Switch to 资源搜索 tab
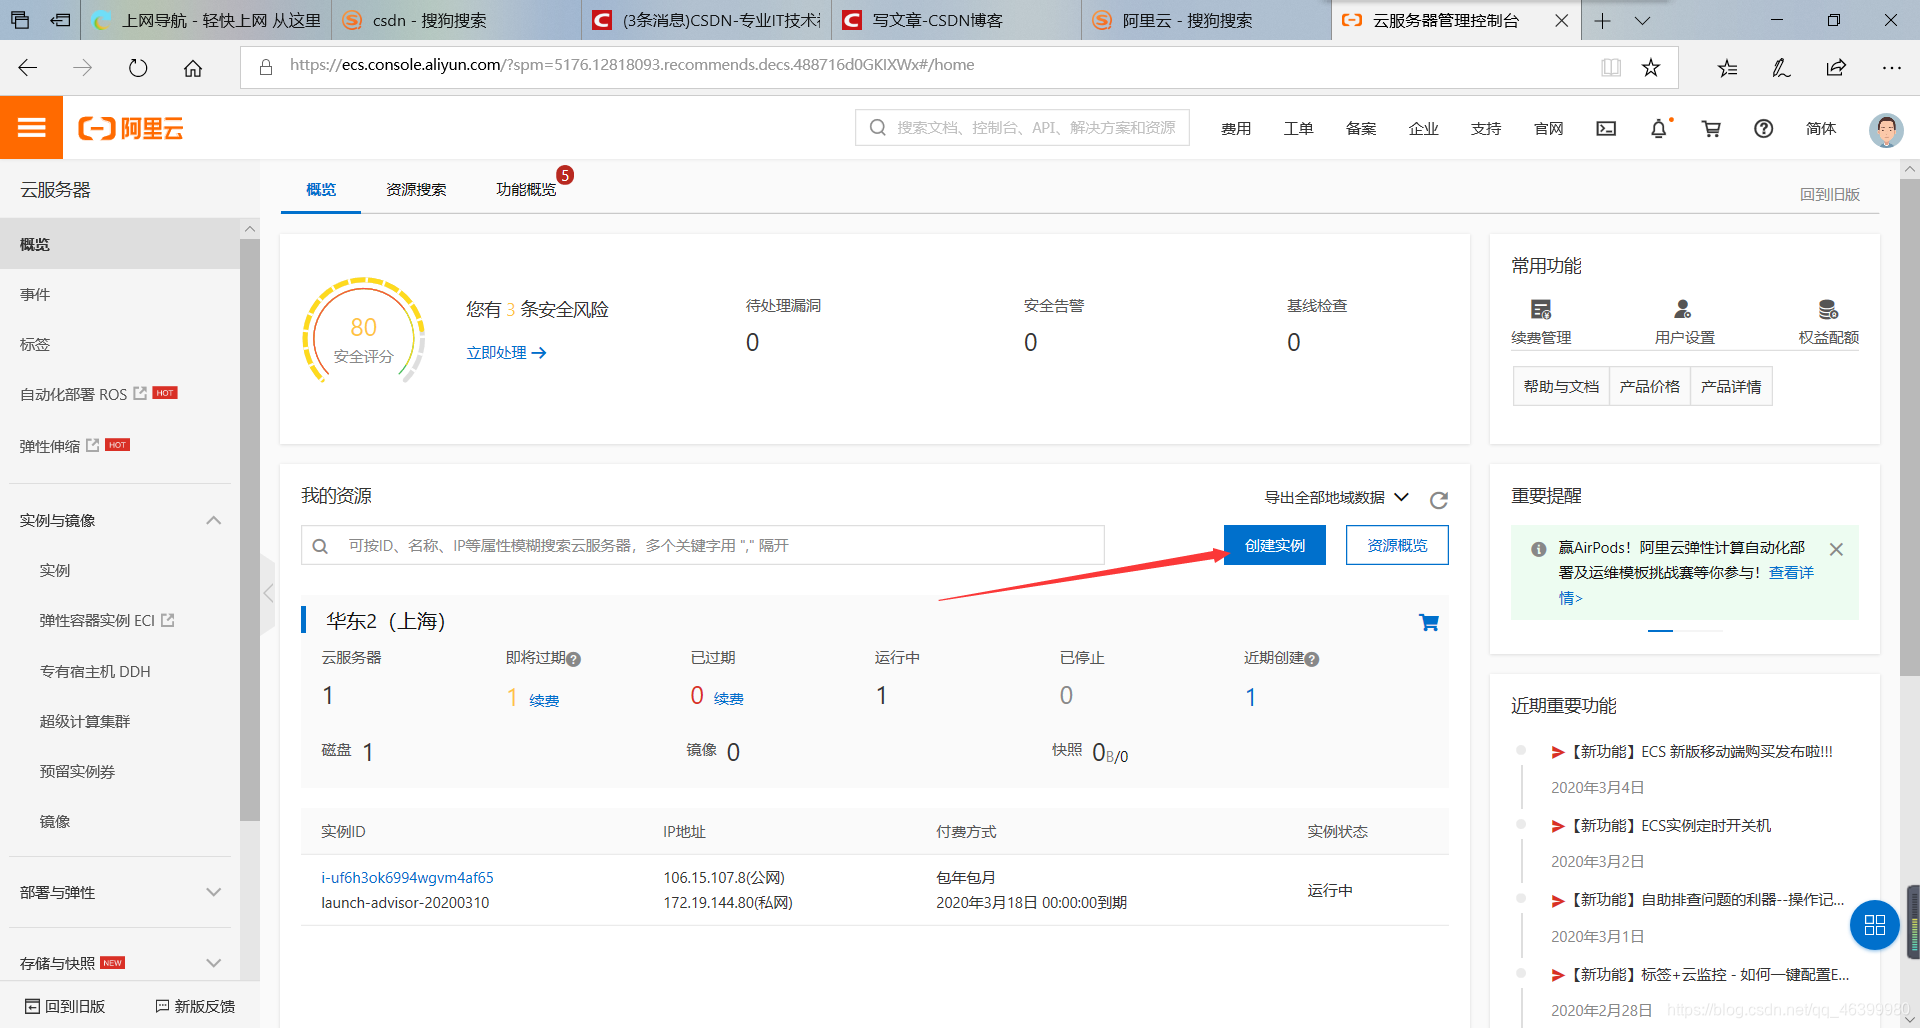 (416, 189)
